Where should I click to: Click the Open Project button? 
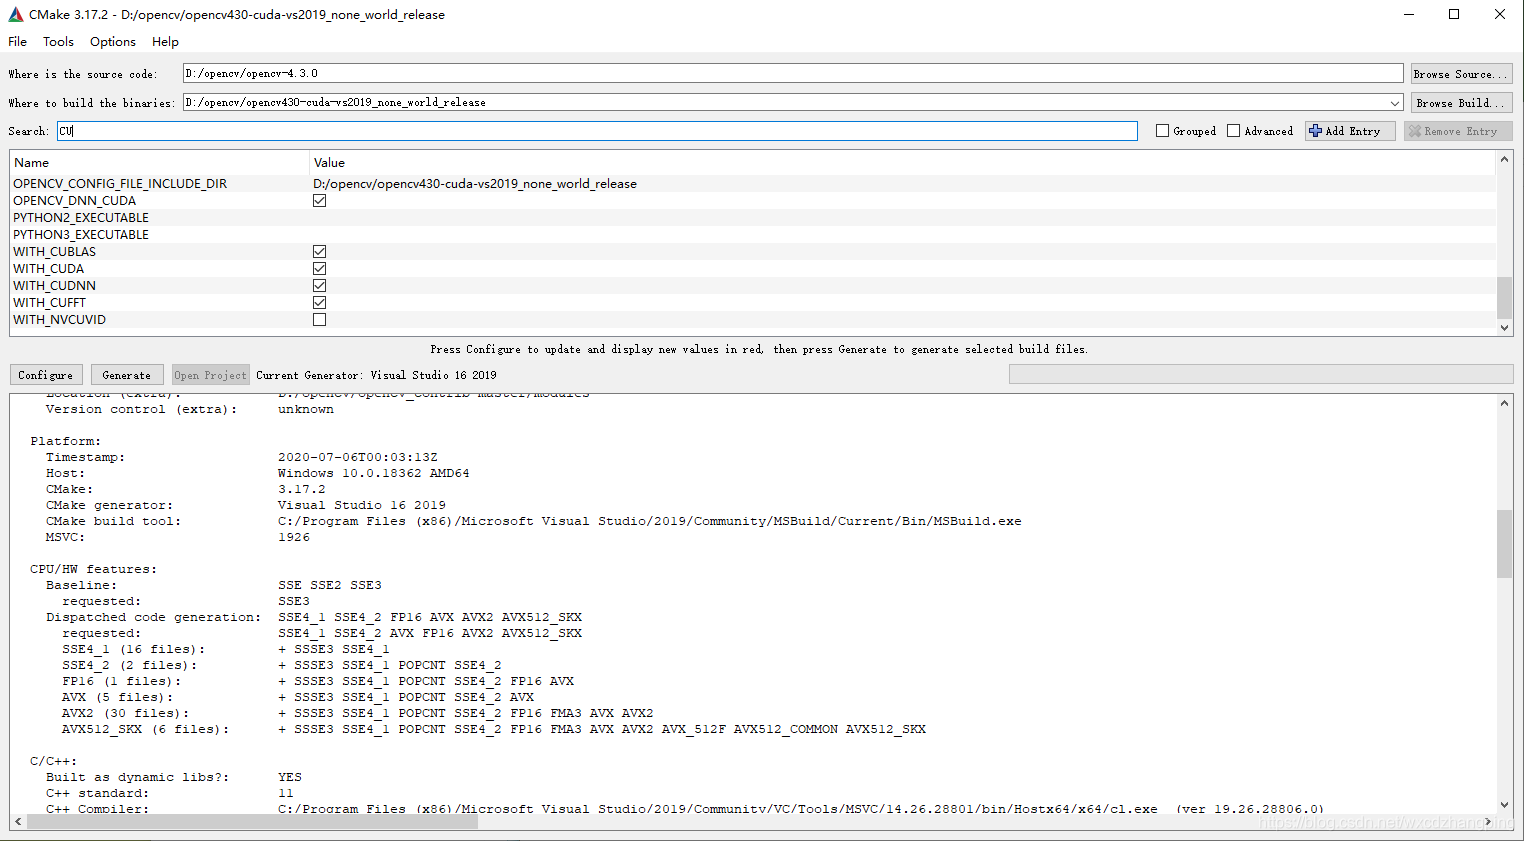[x=210, y=375]
